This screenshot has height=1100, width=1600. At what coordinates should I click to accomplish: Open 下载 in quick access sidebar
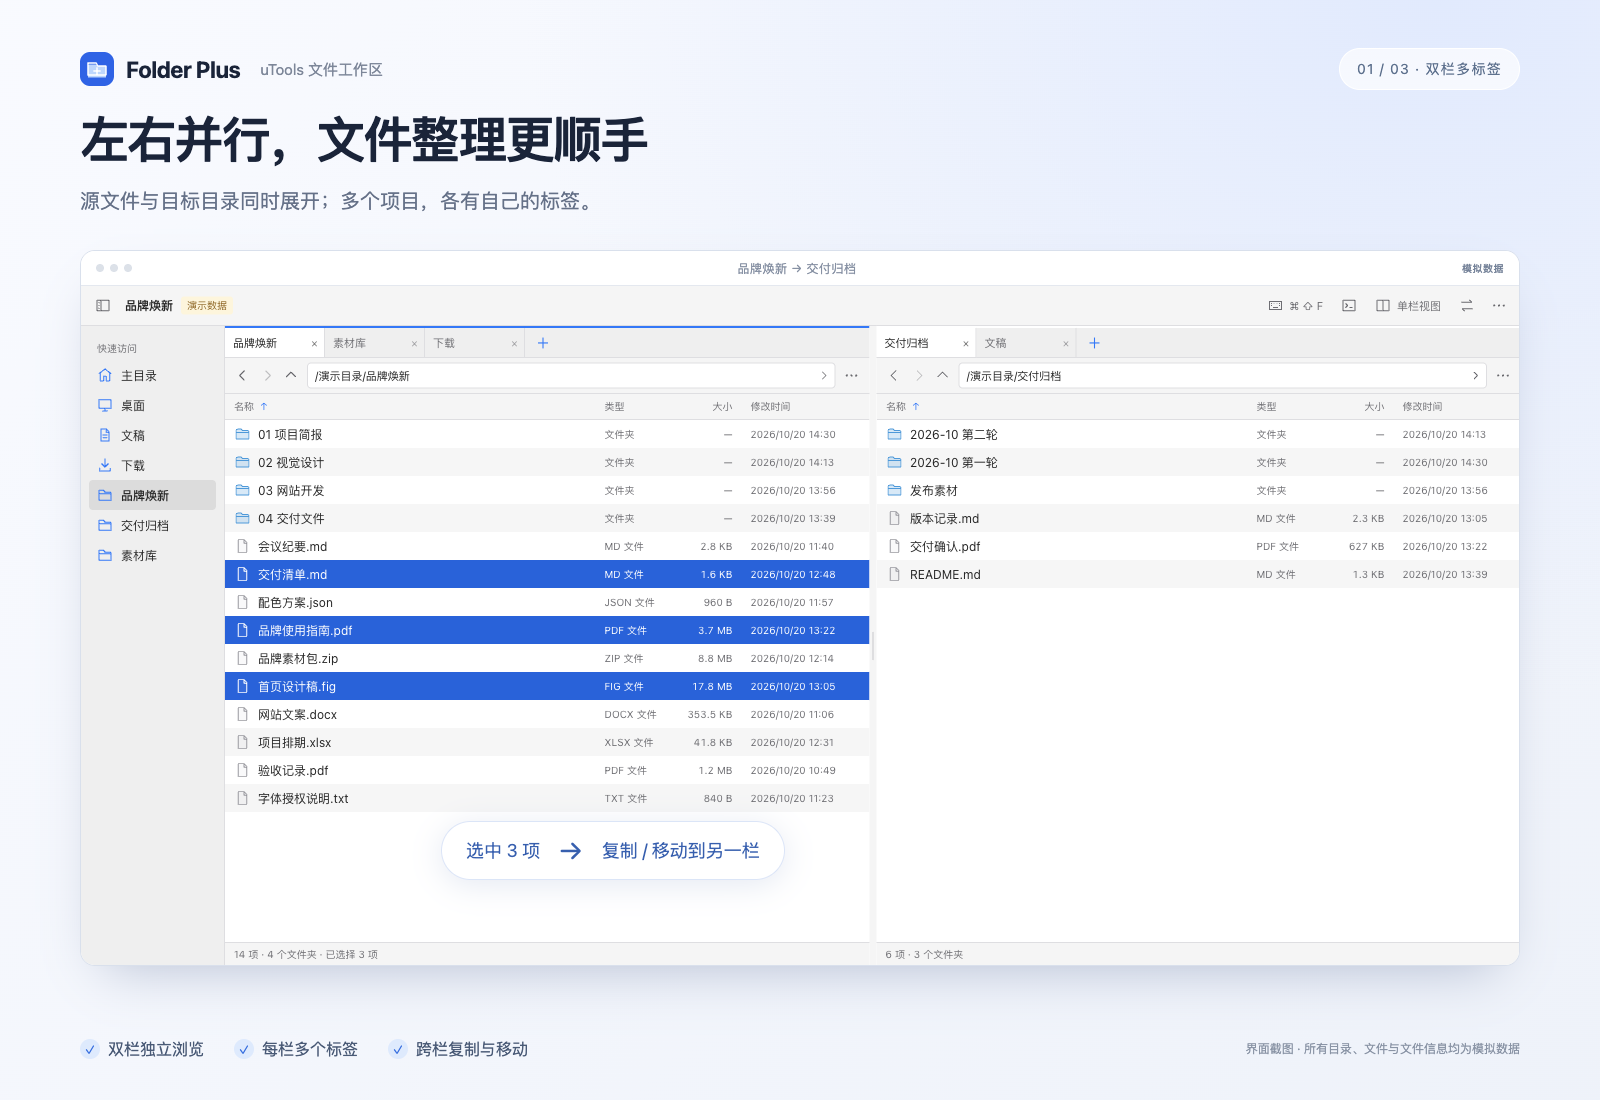tap(152, 466)
